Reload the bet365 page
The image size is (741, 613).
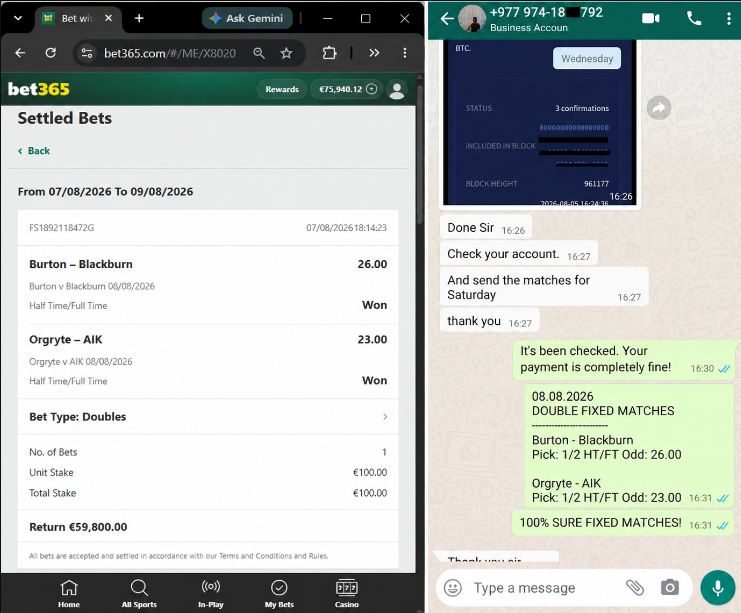[x=51, y=53]
